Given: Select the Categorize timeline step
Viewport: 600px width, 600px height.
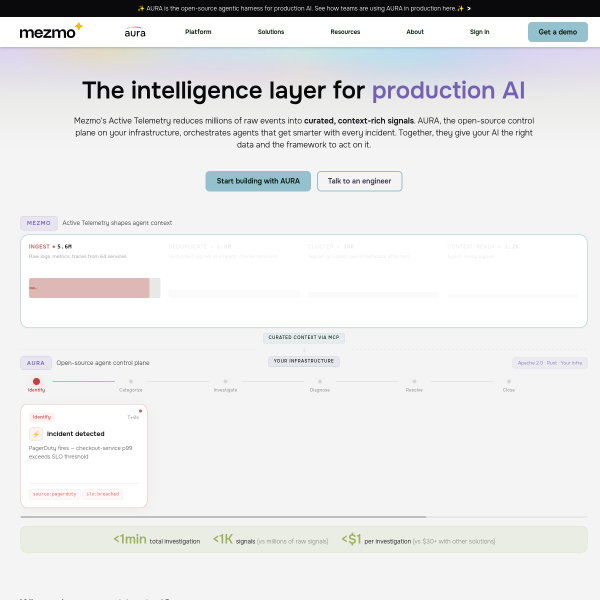Looking at the screenshot, I should (x=131, y=386).
